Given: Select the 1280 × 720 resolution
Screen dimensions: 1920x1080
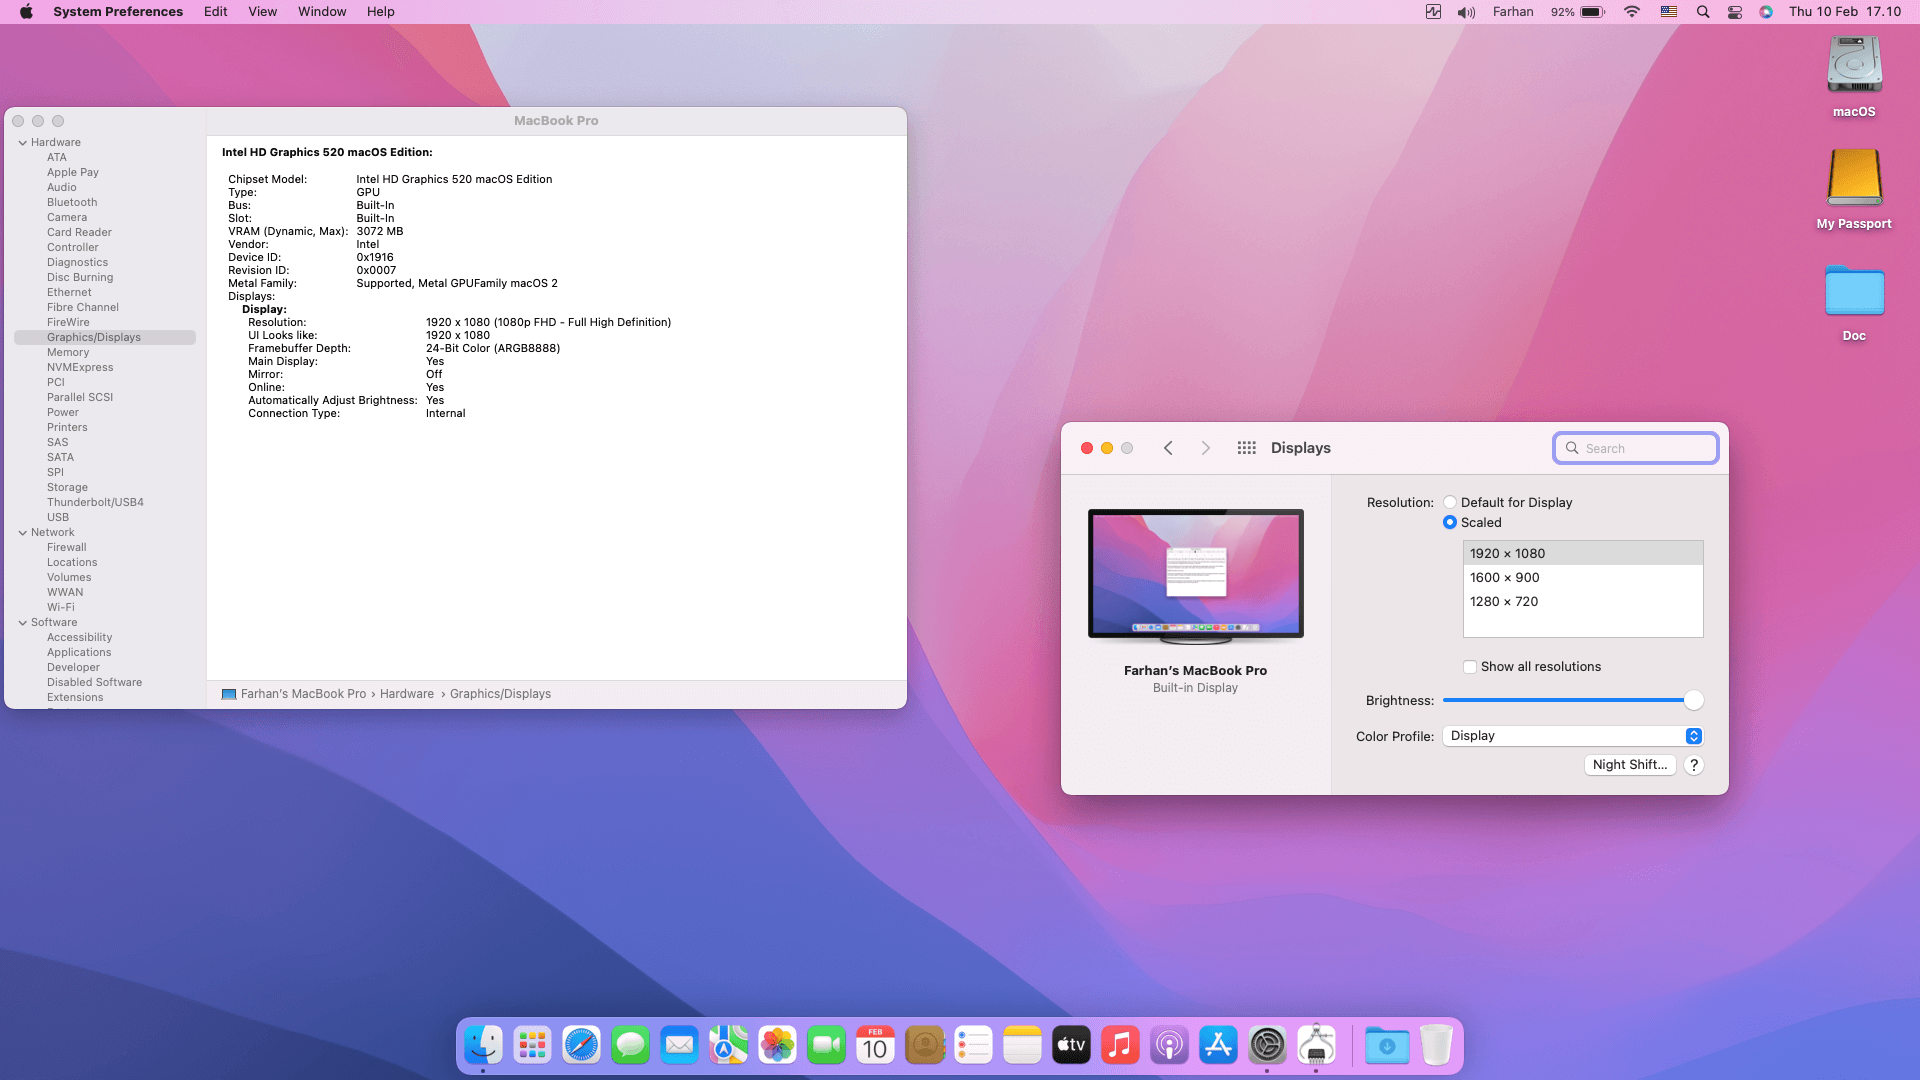Looking at the screenshot, I should tap(1583, 602).
